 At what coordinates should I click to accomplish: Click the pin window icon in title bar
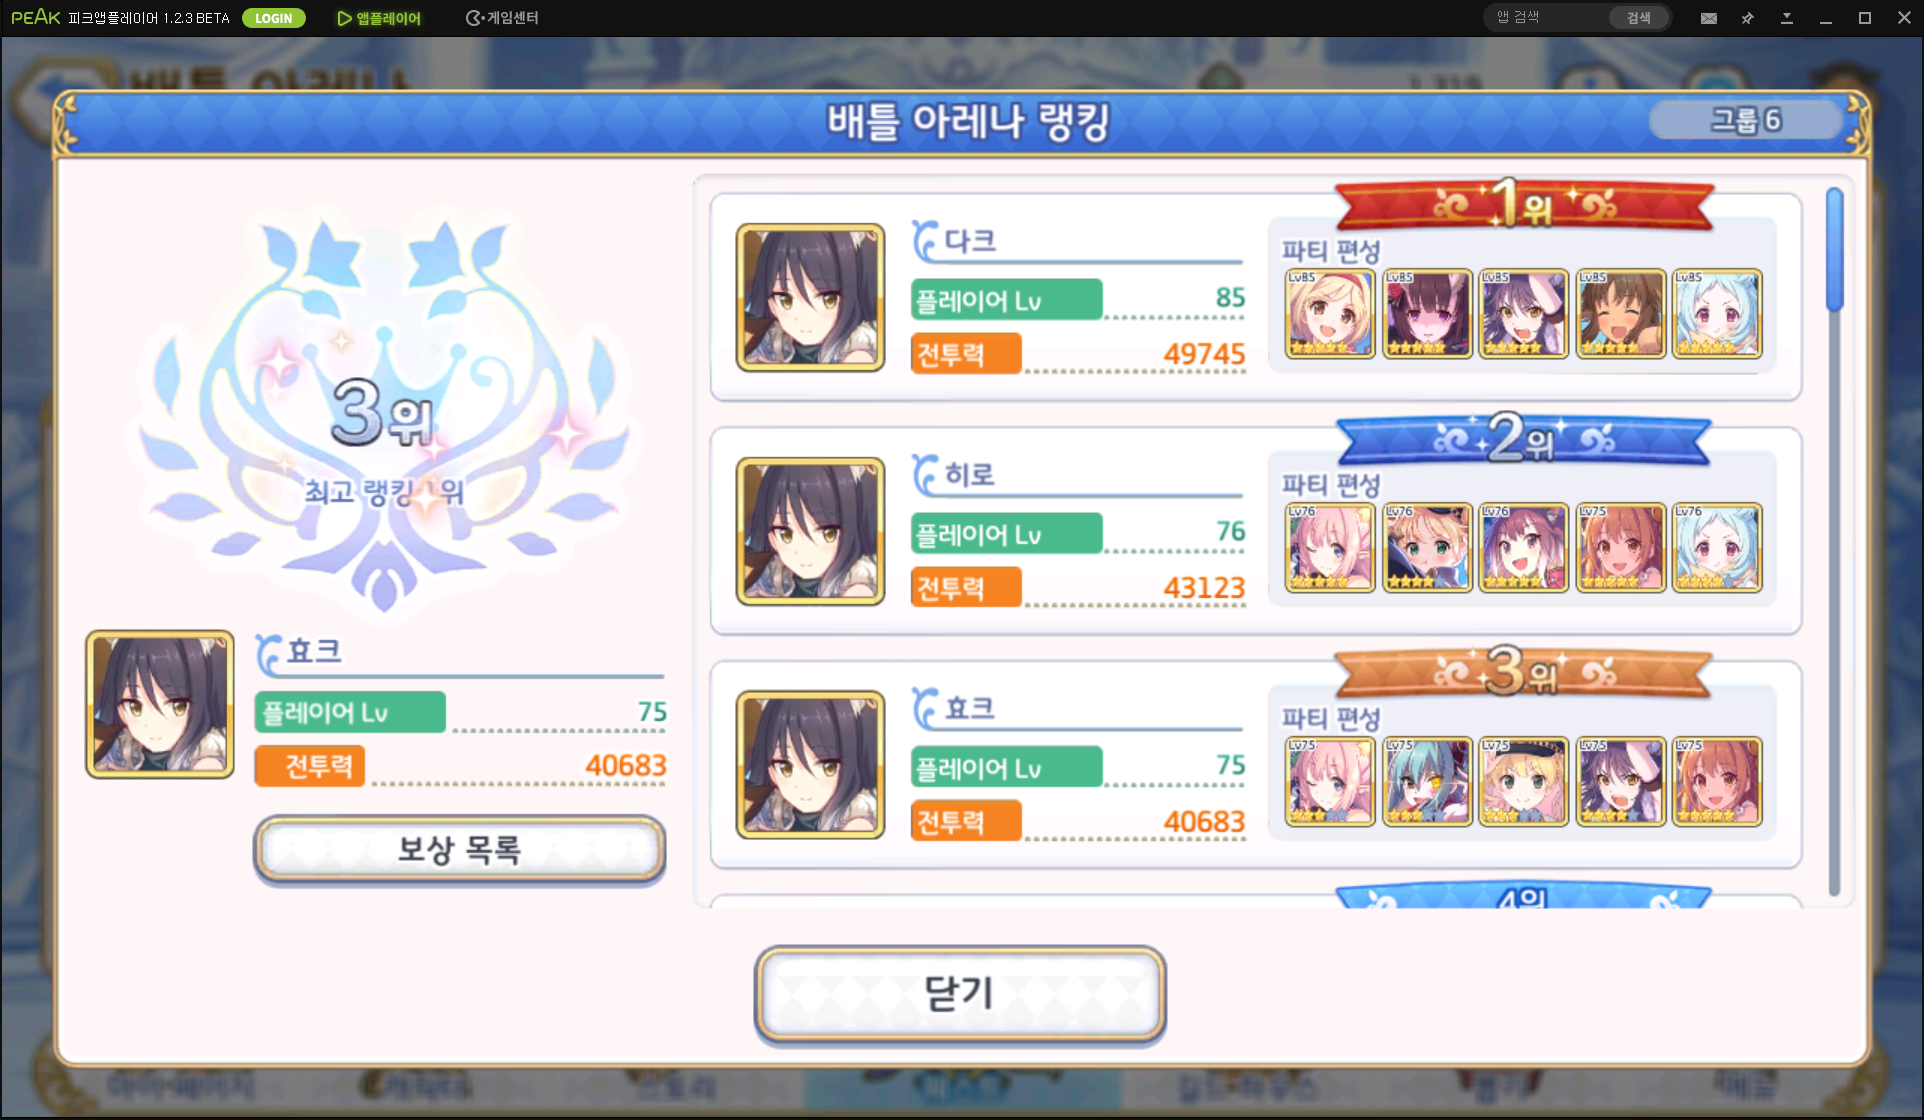coord(1748,18)
